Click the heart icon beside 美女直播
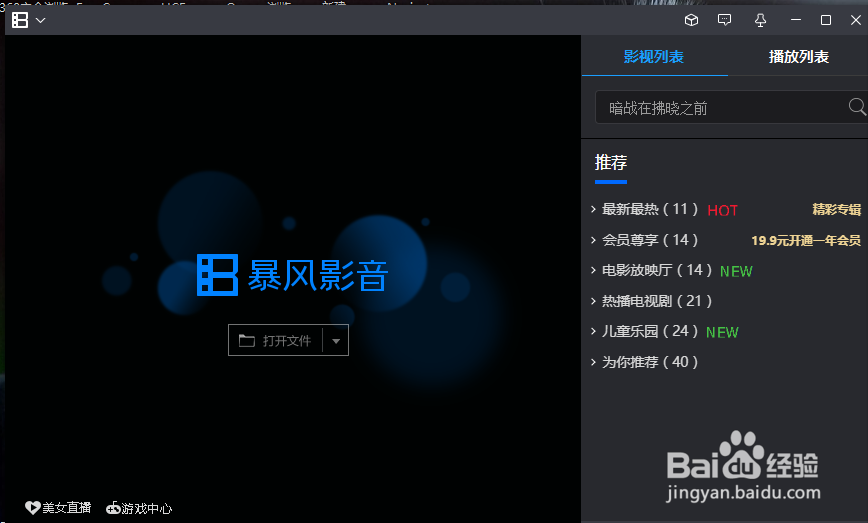The width and height of the screenshot is (868, 523). point(33,508)
